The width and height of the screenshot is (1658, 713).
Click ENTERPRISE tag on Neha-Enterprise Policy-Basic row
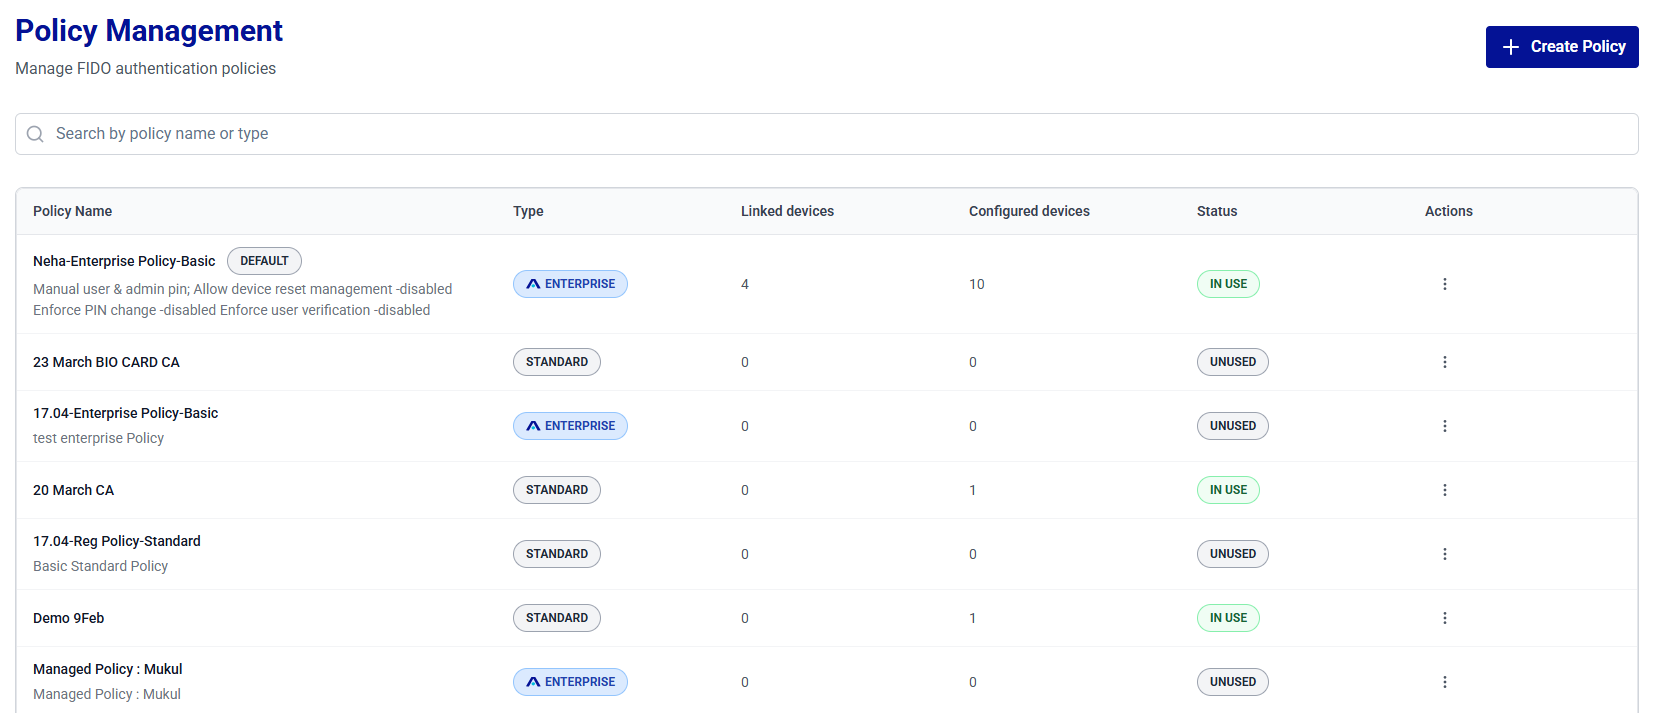click(x=570, y=284)
